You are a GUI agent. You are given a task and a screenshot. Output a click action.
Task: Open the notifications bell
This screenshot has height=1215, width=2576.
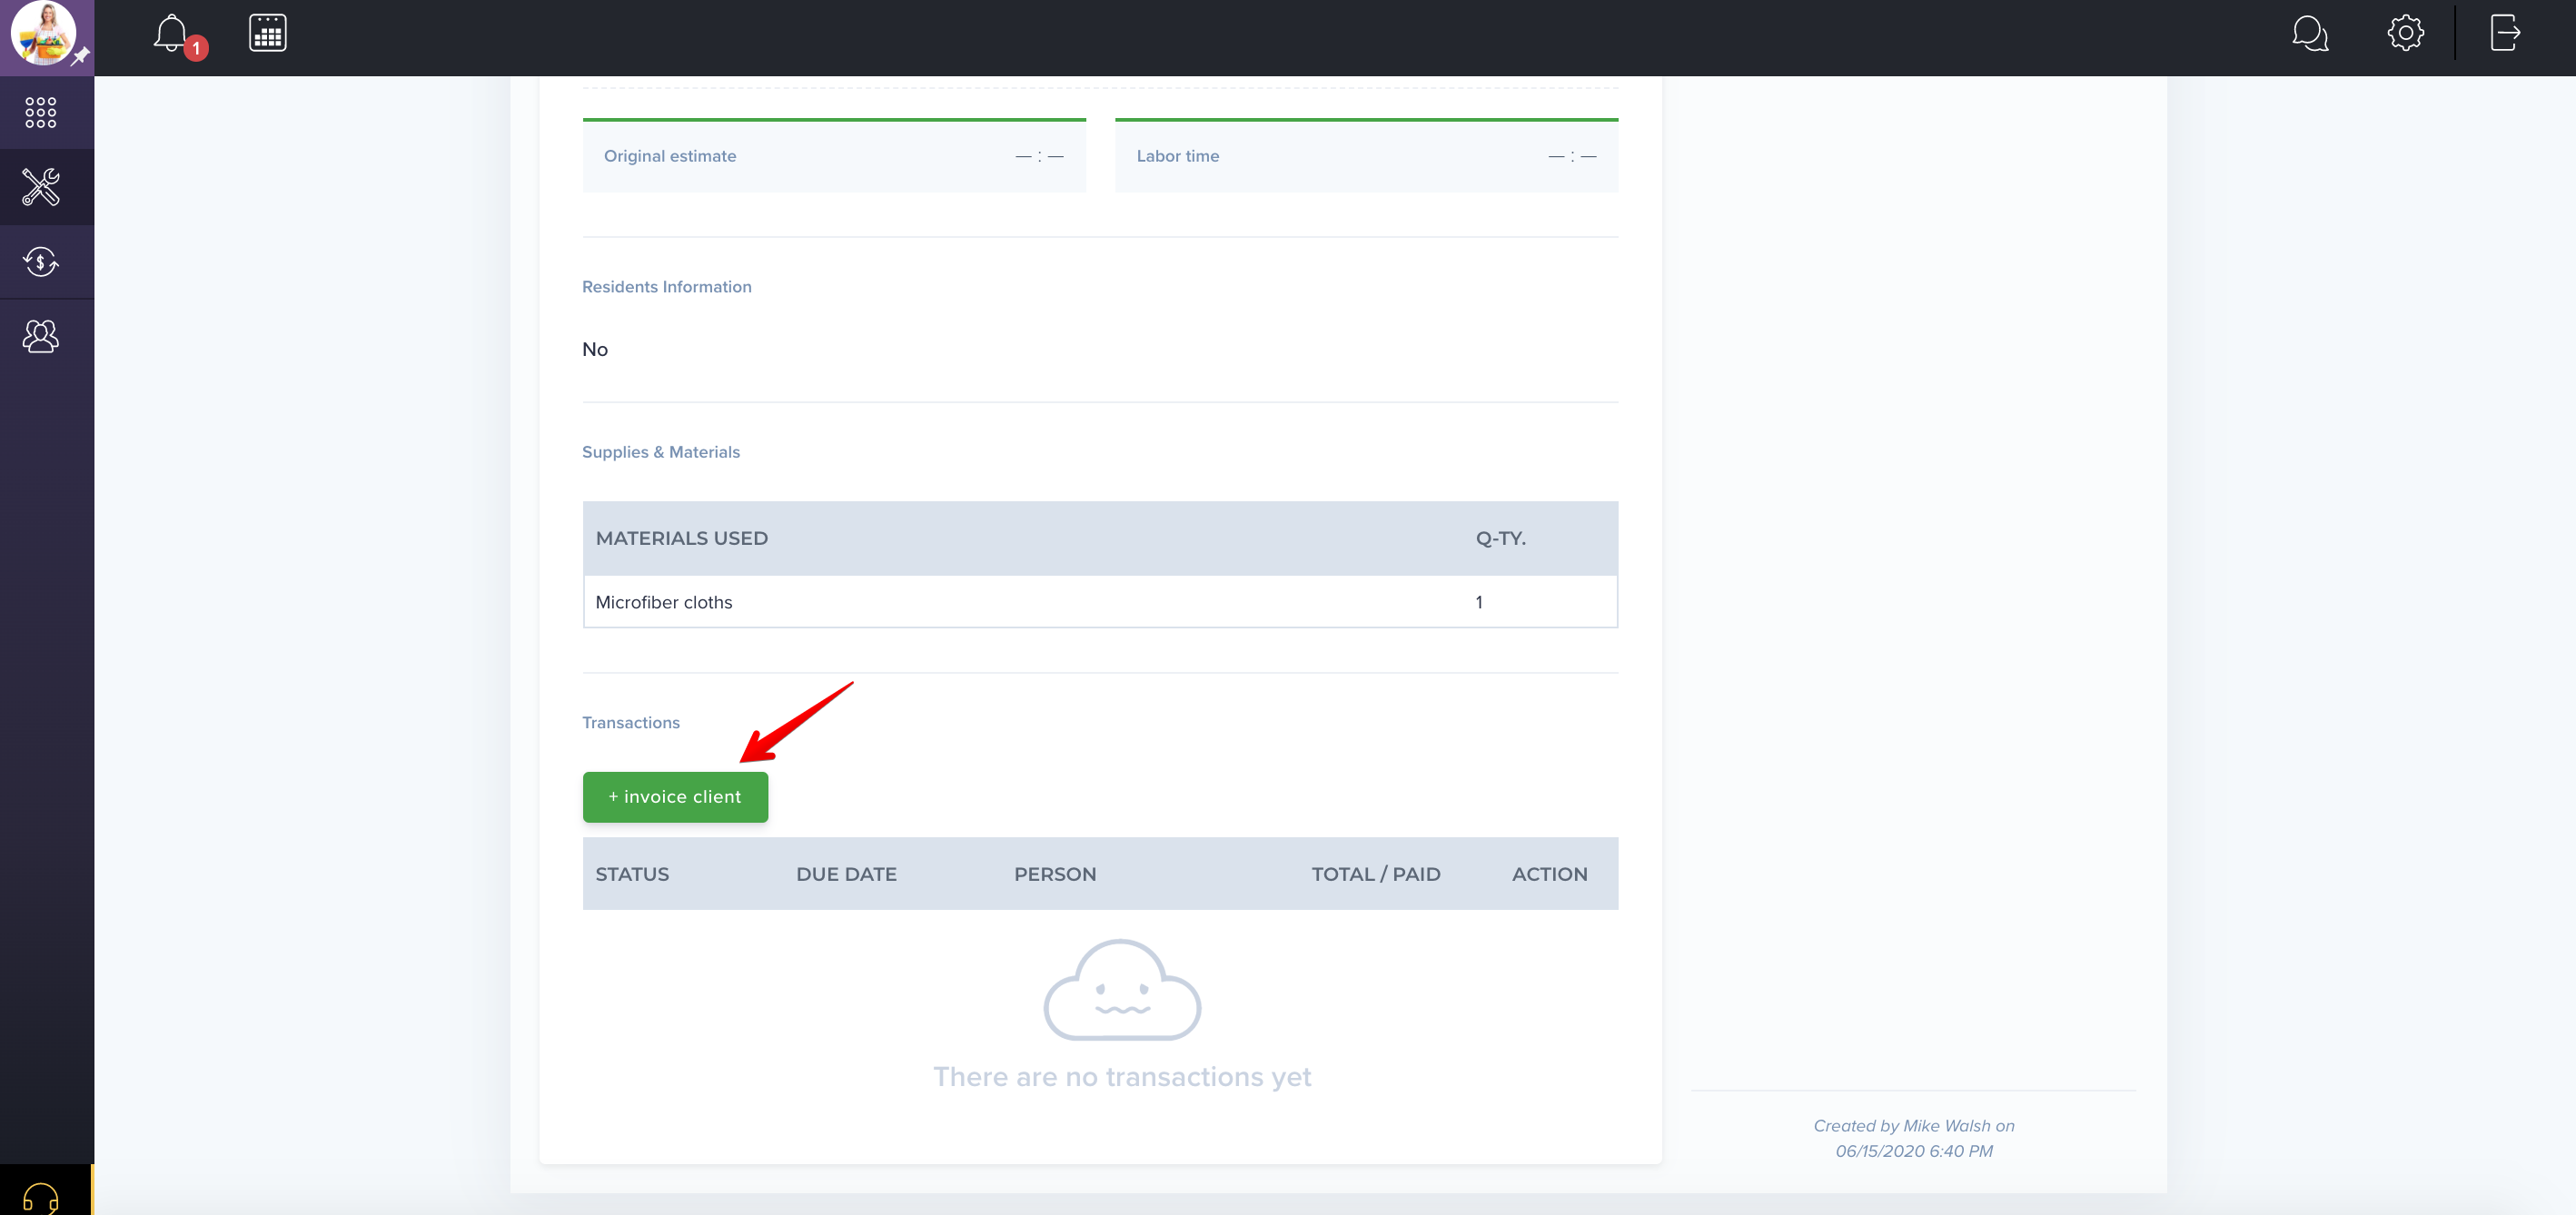(x=171, y=34)
